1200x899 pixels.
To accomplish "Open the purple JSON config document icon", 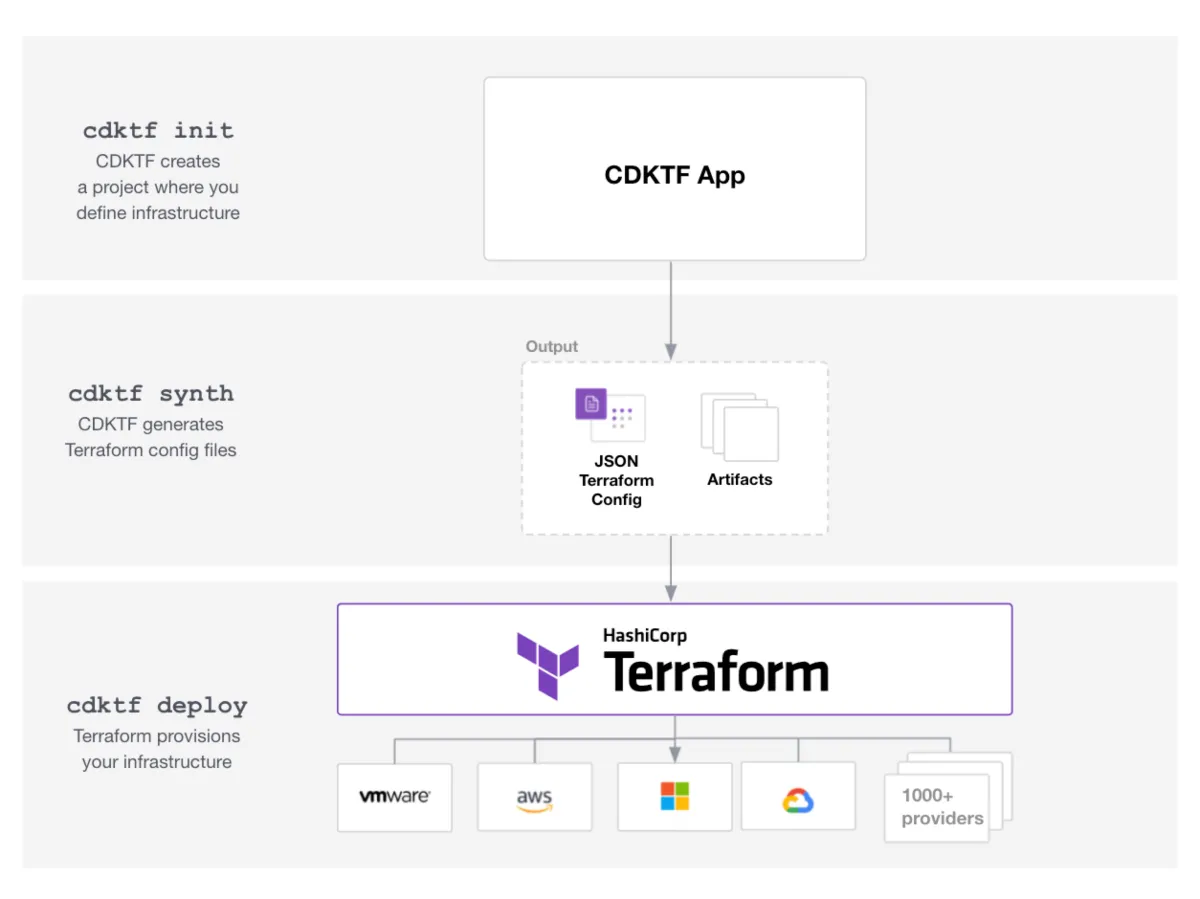I will coord(592,404).
